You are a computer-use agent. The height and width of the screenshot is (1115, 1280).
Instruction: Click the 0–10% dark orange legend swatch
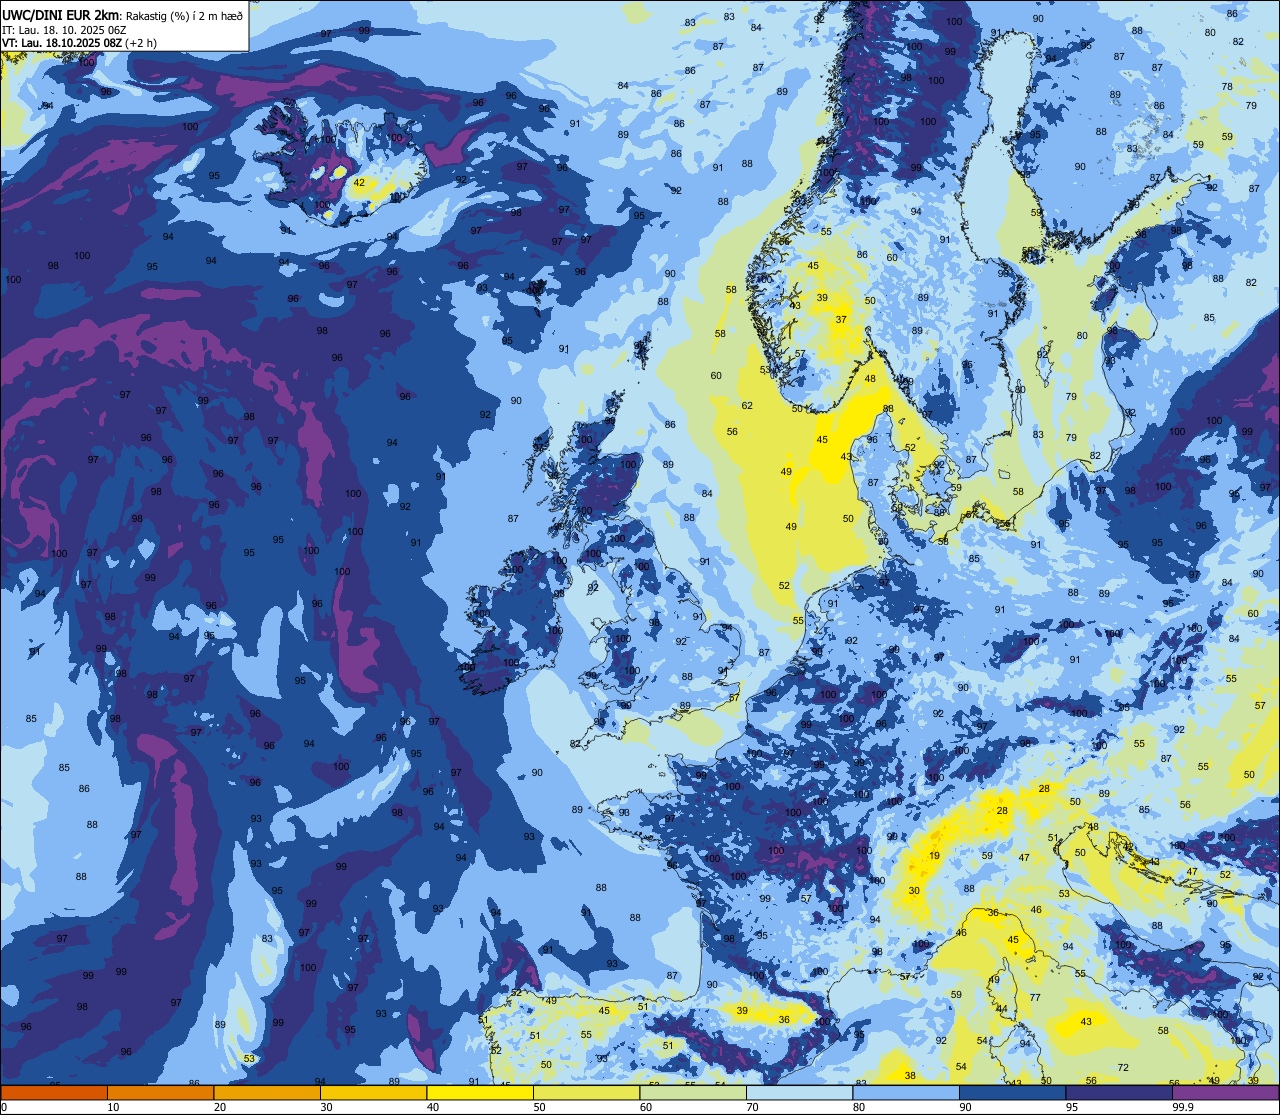click(x=54, y=1093)
